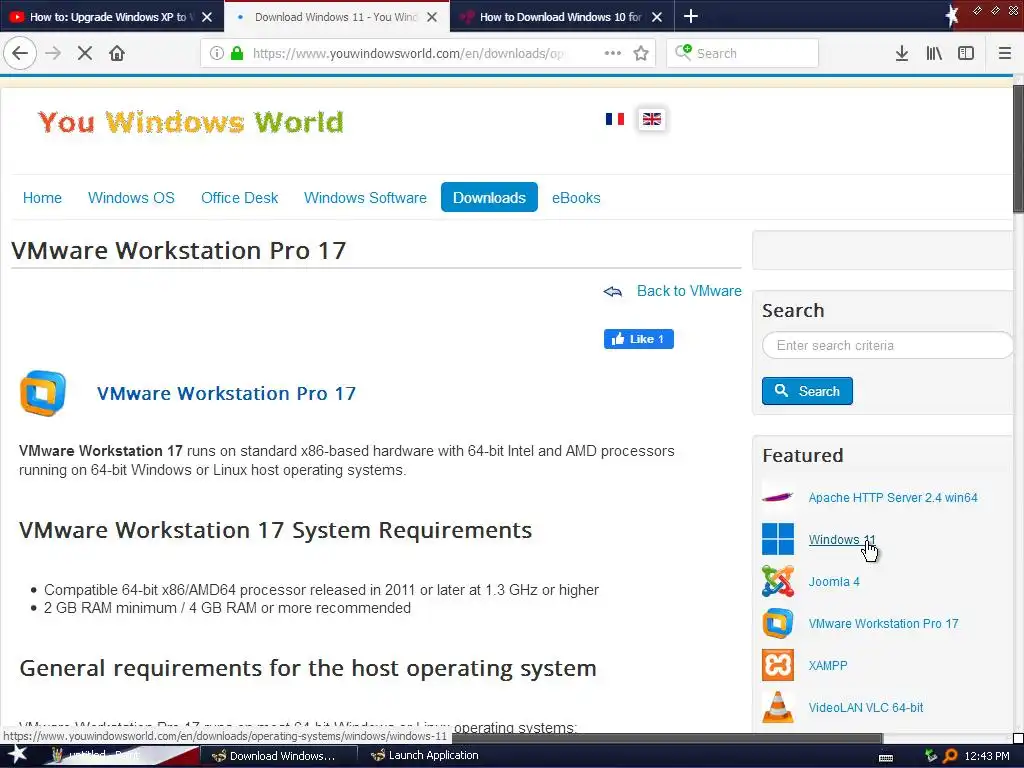1024x768 pixels.
Task: Open the VMware Workstation Pro 17 article title link
Action: (x=227, y=393)
